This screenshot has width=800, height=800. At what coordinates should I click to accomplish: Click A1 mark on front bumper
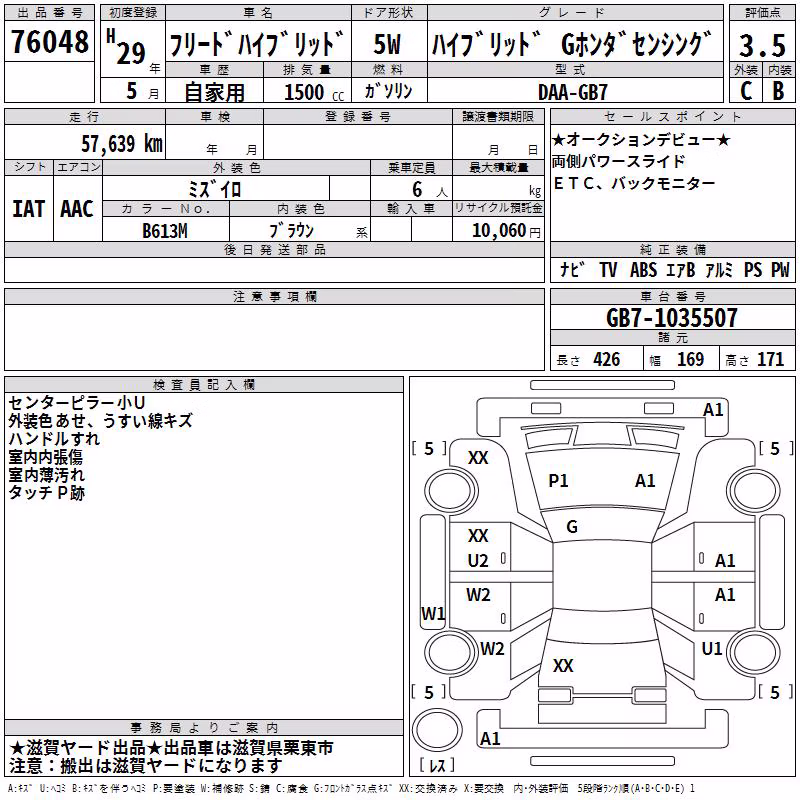(713, 410)
